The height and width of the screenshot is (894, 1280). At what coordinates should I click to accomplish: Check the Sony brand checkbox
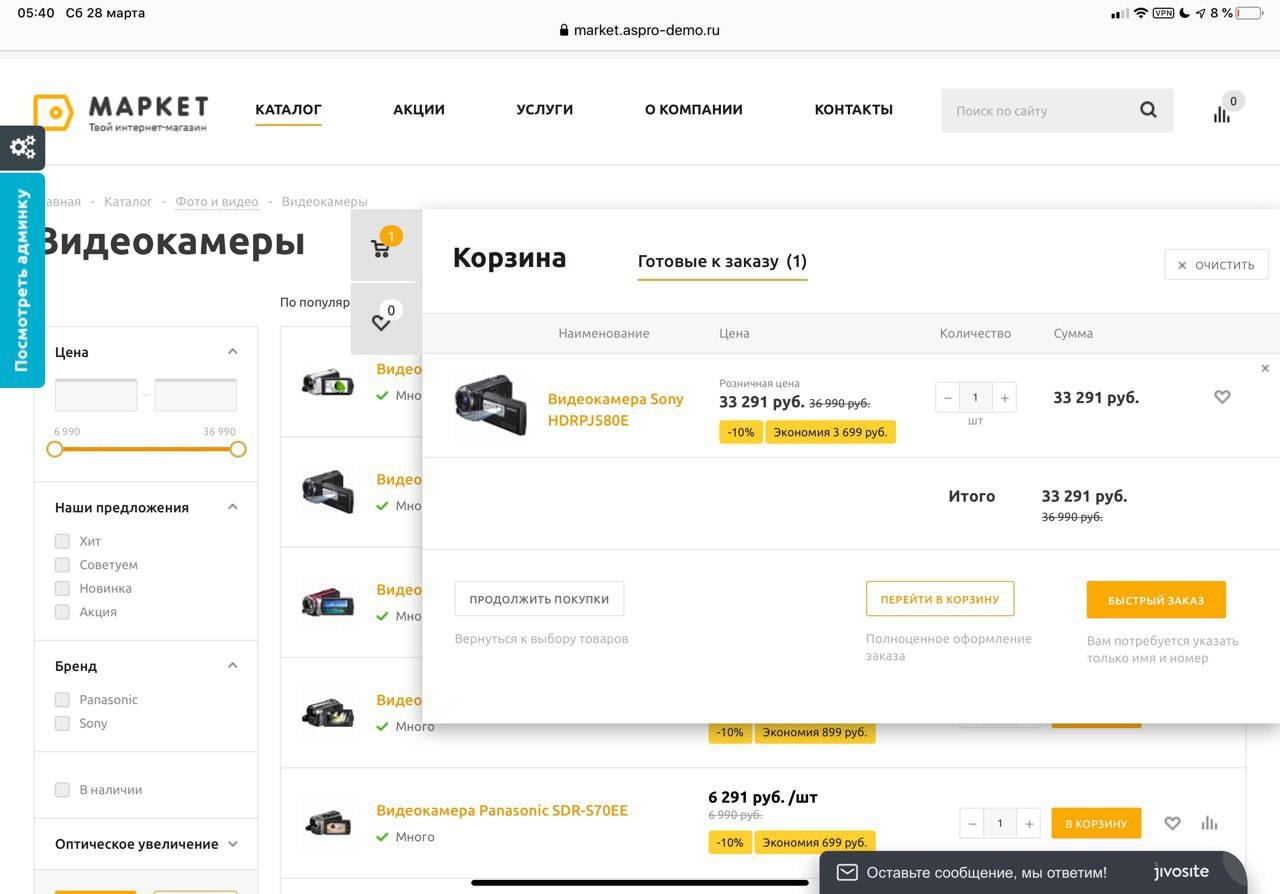tap(62, 723)
